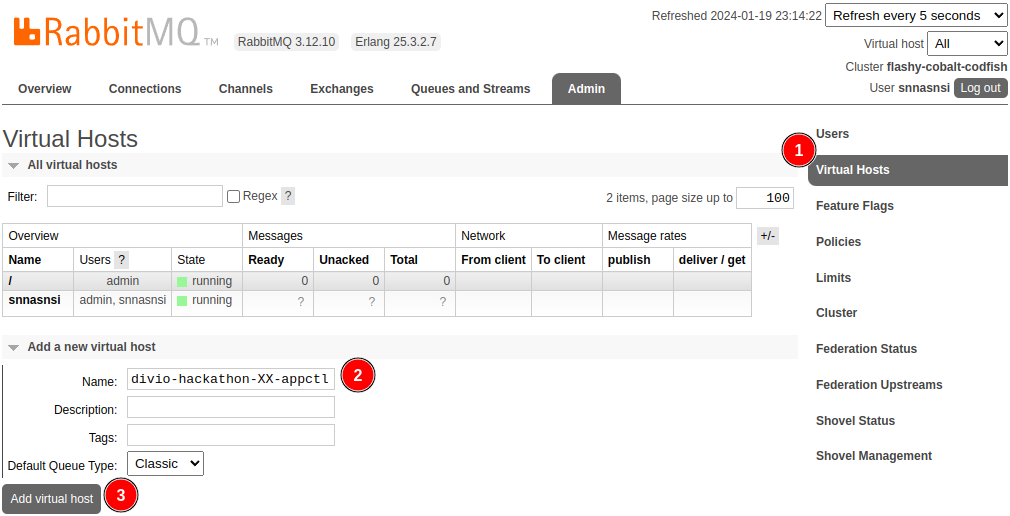Open Shovel Management in the sidebar
The height and width of the screenshot is (516, 1010).
(873, 456)
